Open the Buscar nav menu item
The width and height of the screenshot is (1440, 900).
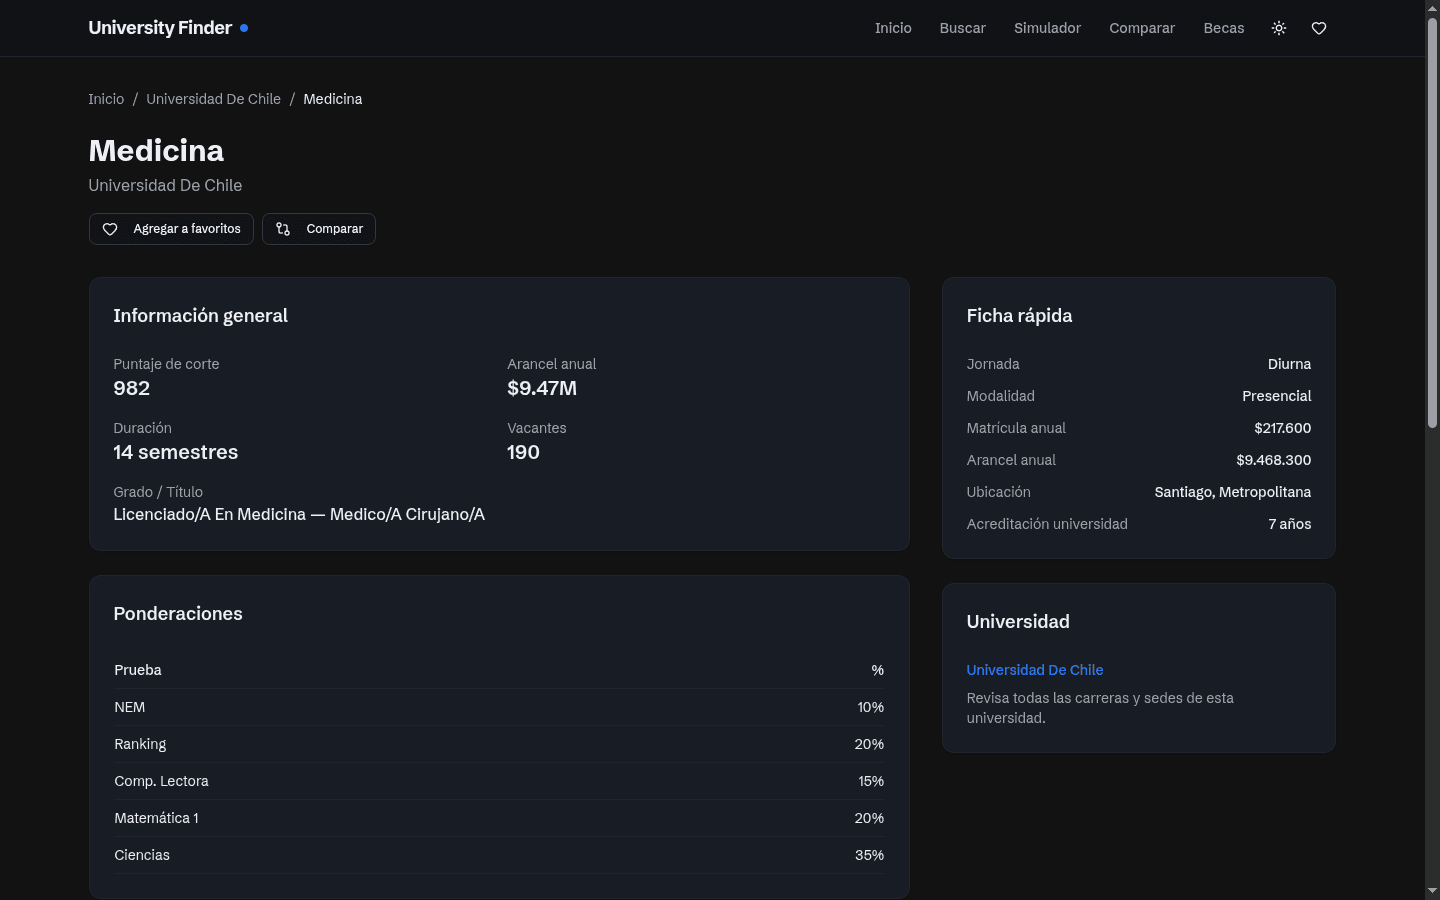[963, 28]
